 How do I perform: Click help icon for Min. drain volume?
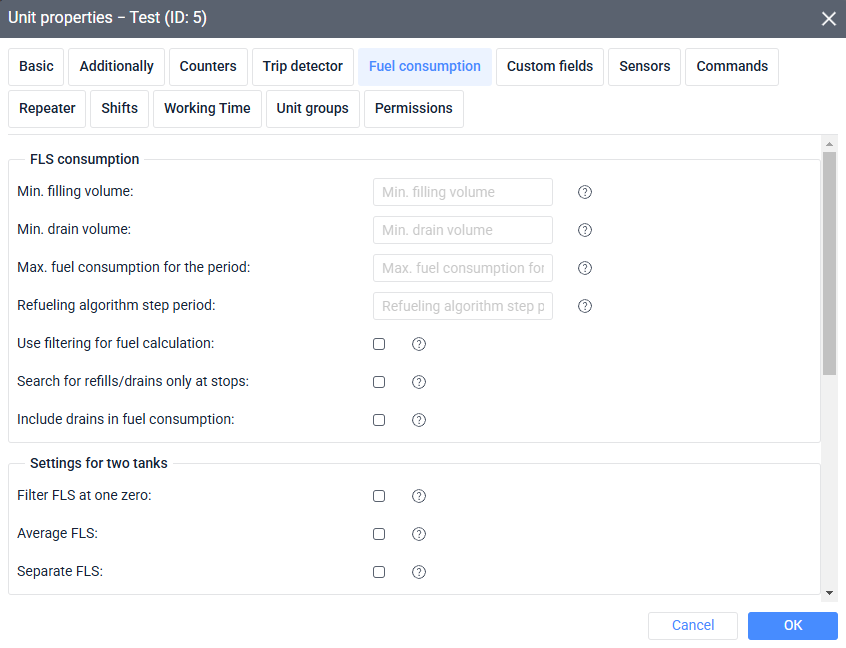point(585,230)
